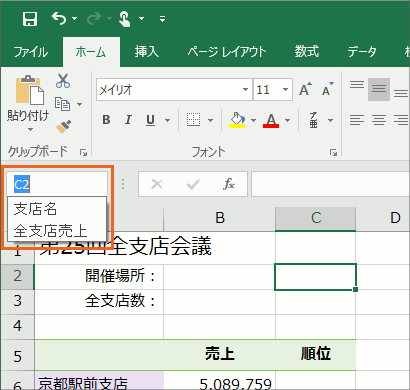Increase font size with large A icon
Viewport: 410px width, 390px height.
coord(305,89)
